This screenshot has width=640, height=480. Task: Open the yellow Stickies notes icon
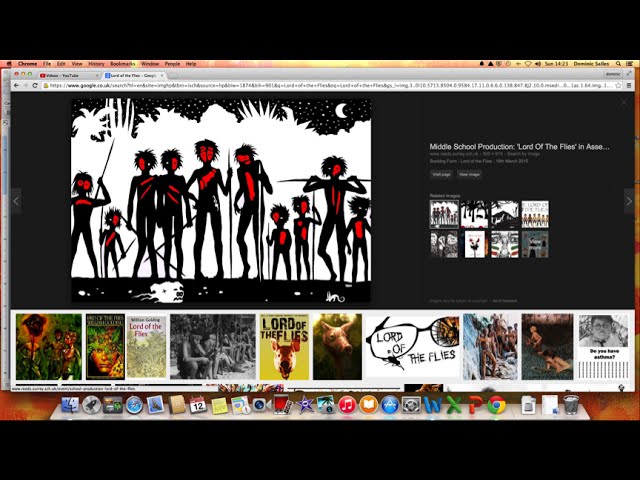click(219, 405)
